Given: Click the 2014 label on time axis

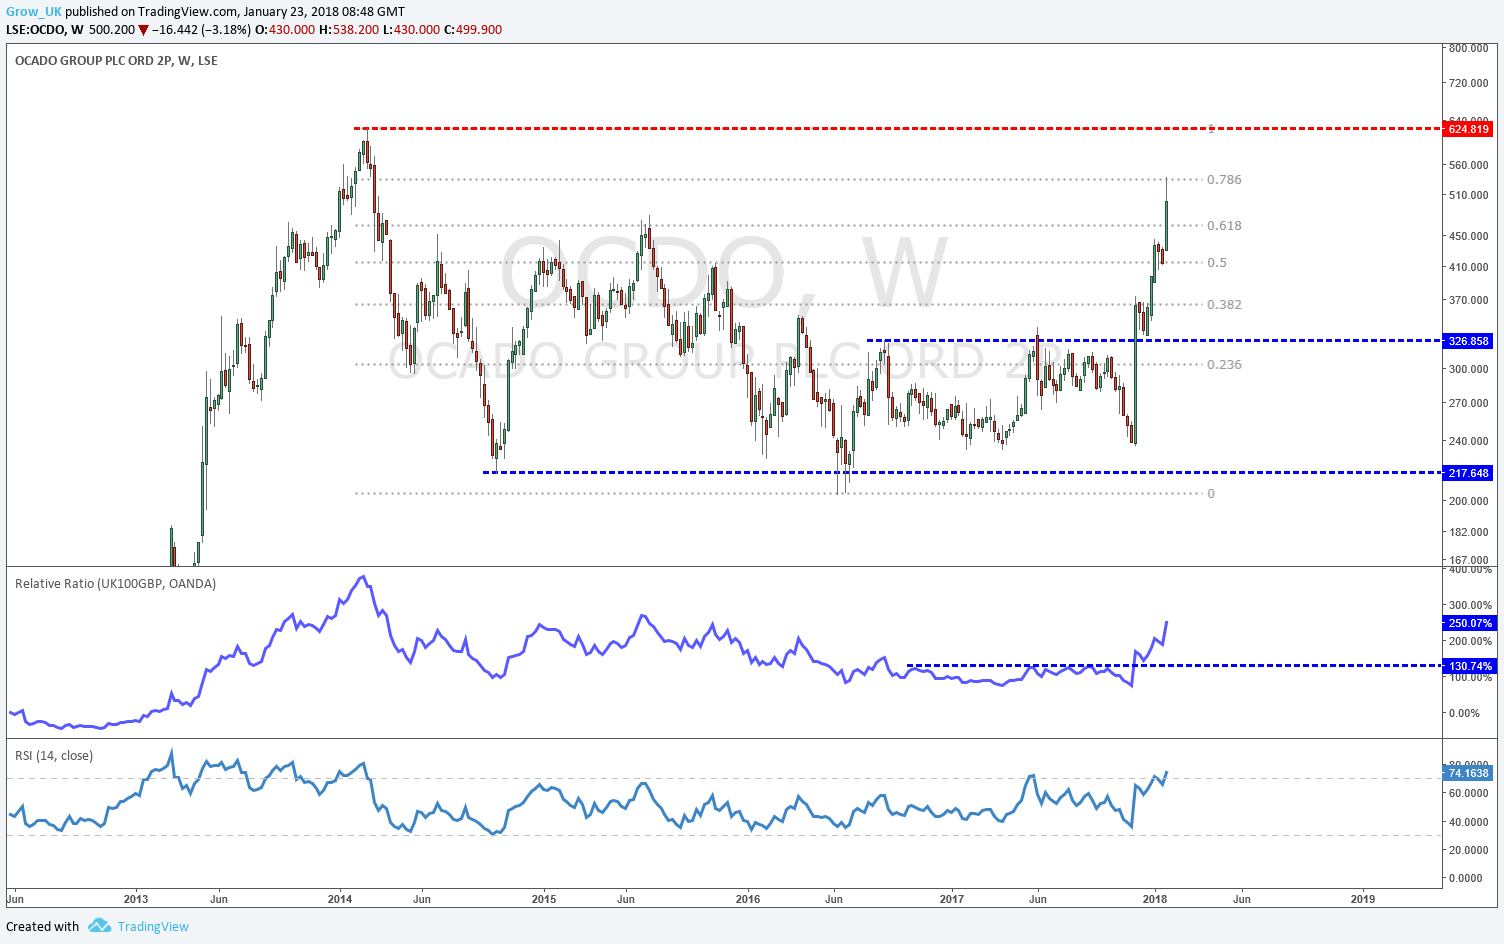Looking at the screenshot, I should (x=340, y=899).
